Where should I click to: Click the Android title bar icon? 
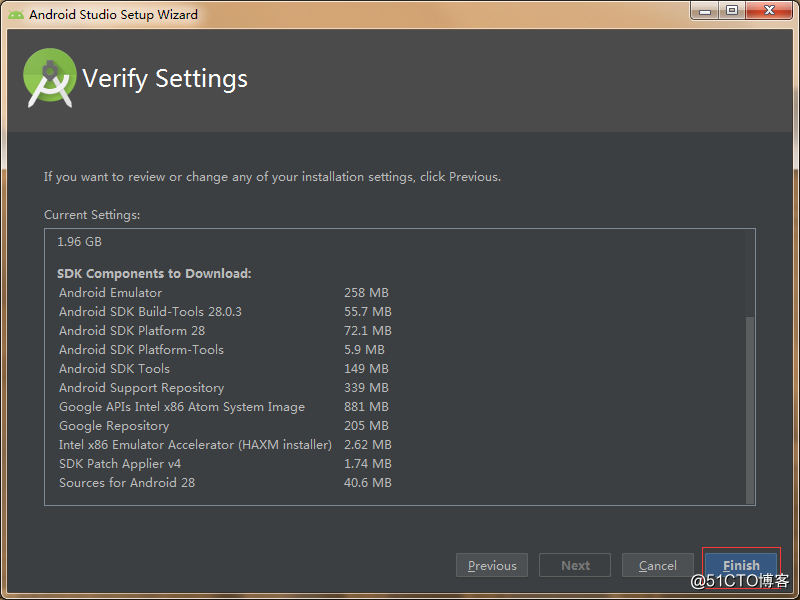[x=16, y=14]
